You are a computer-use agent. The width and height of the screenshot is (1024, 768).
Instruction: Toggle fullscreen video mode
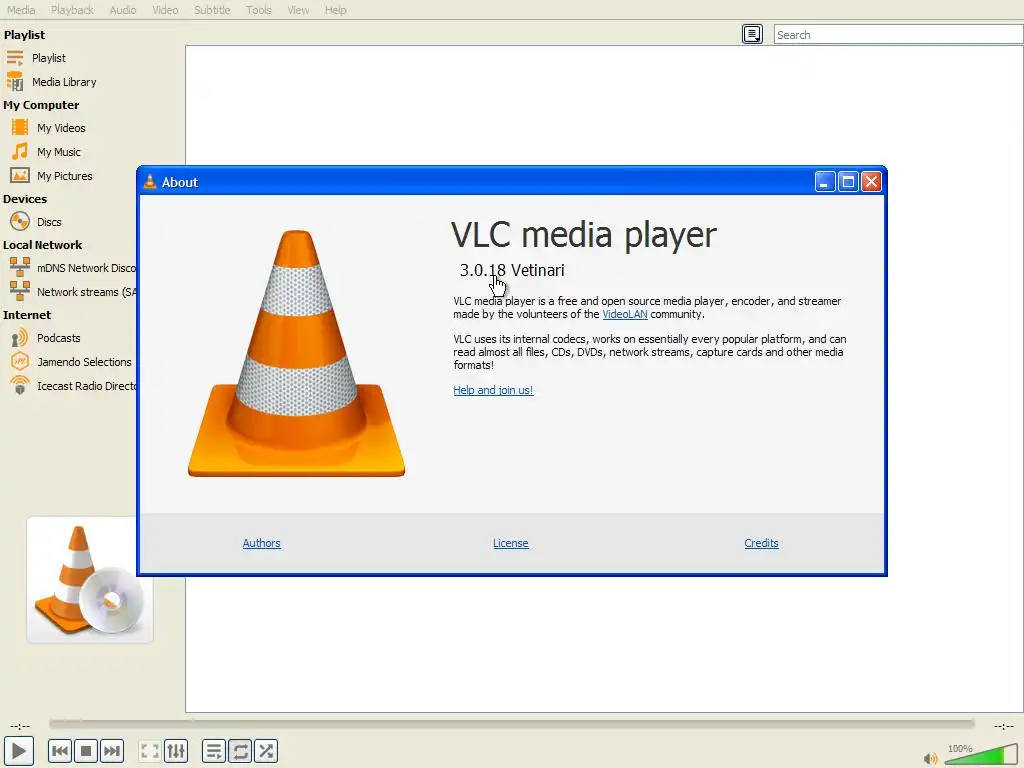(x=150, y=751)
